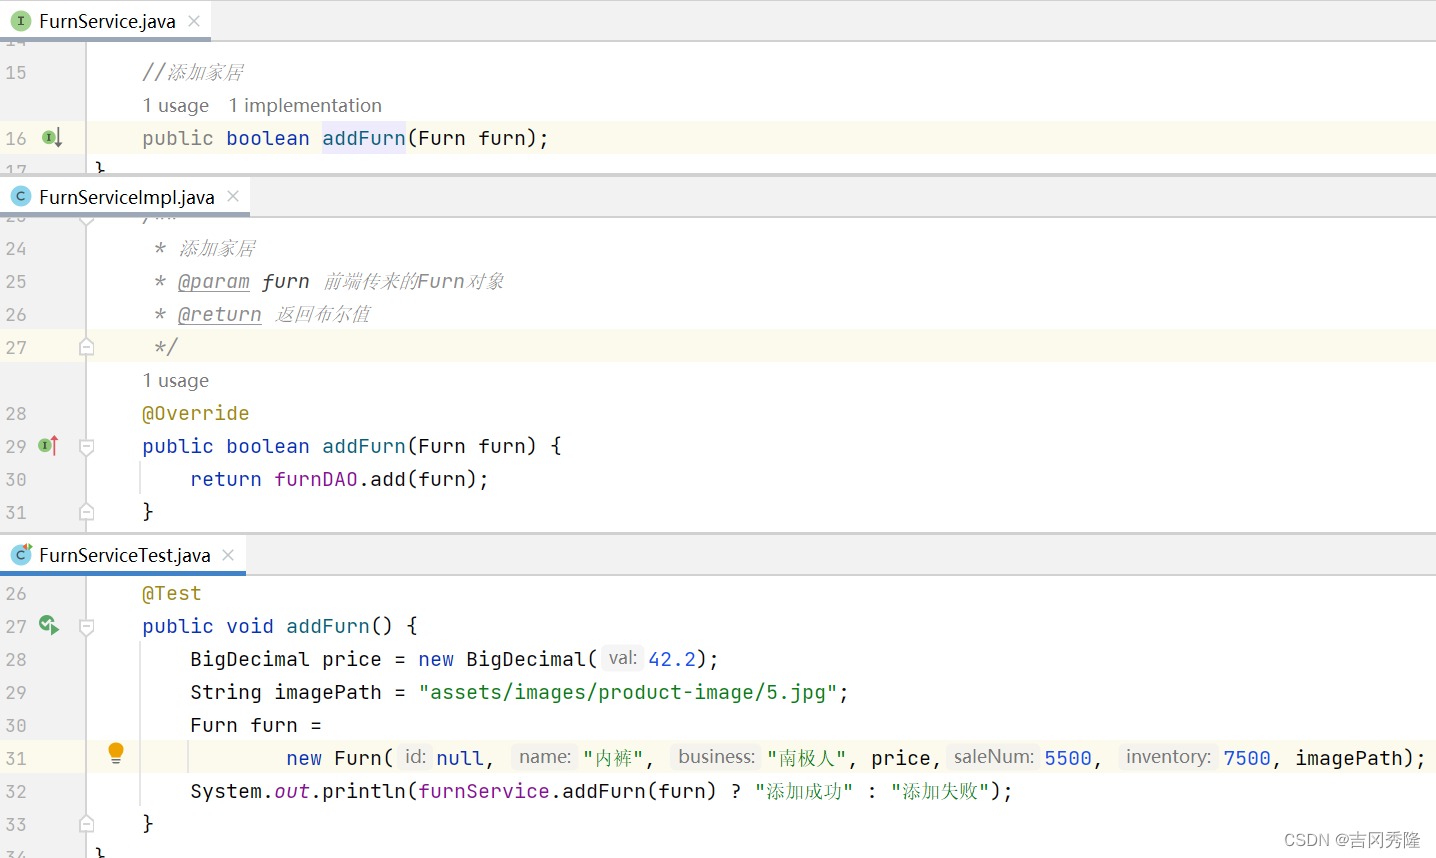
Task: Close the FurnServiceImpl.java tab
Action: point(233,196)
